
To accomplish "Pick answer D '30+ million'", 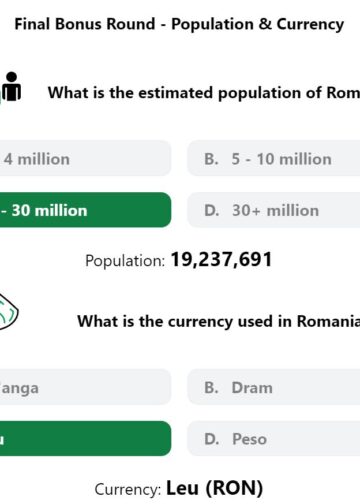I will pos(274,210).
